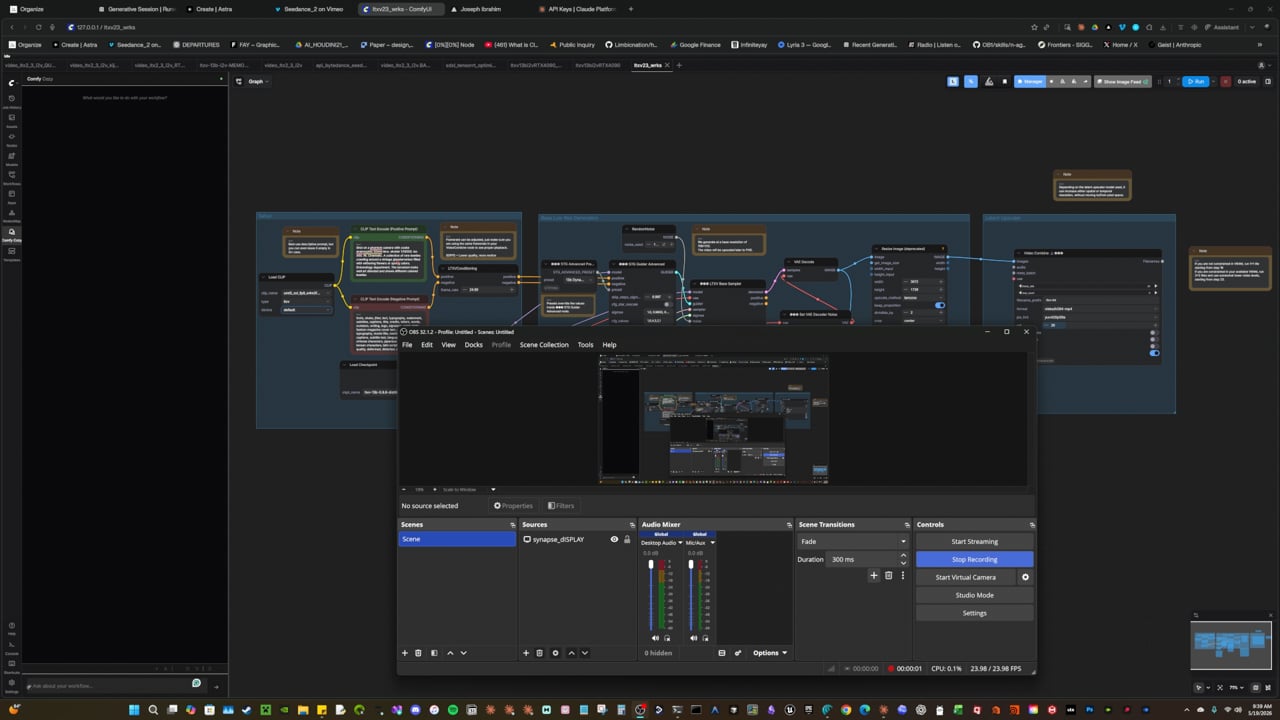Open the Fade transition dropdown
Screen dimensions: 1280x720
pos(852,541)
